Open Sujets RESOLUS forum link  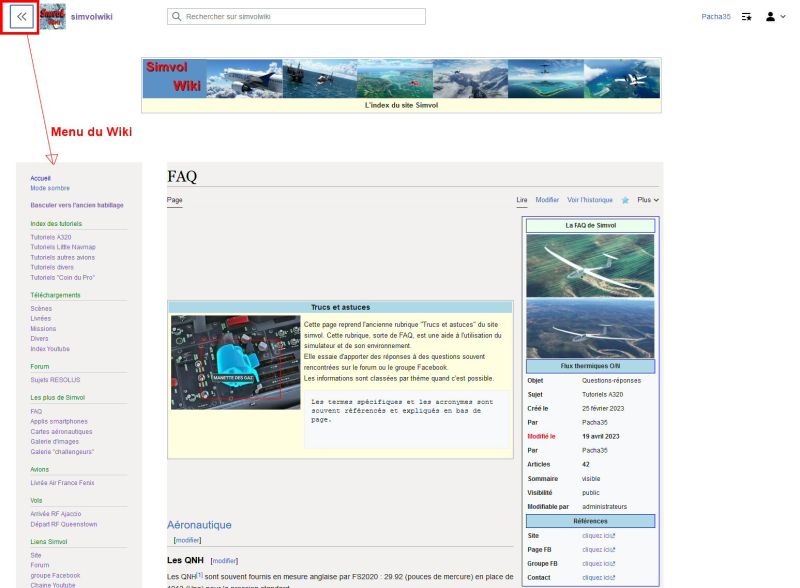click(x=55, y=380)
